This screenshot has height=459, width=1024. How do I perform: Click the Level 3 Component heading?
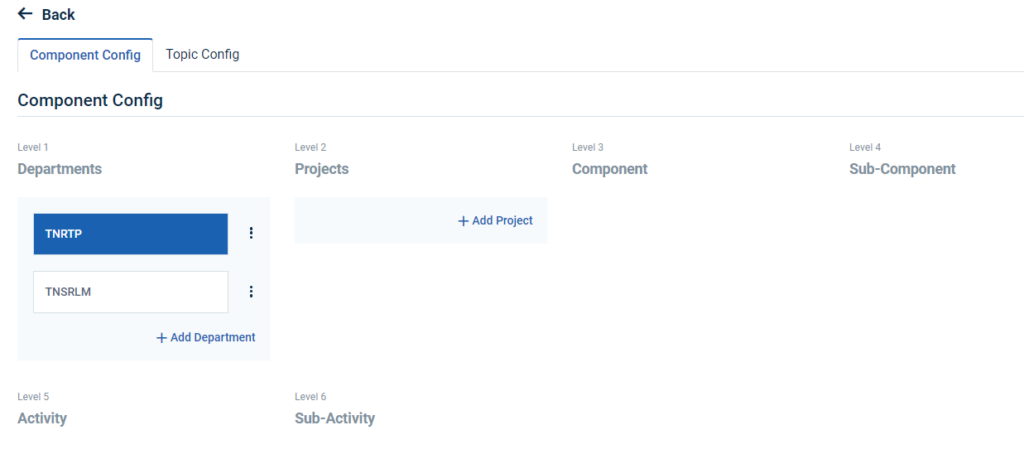[610, 169]
